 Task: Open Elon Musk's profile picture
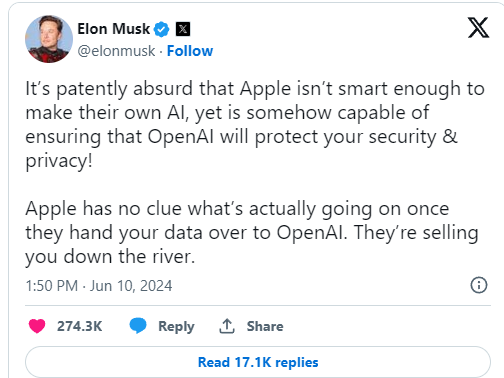coord(49,39)
